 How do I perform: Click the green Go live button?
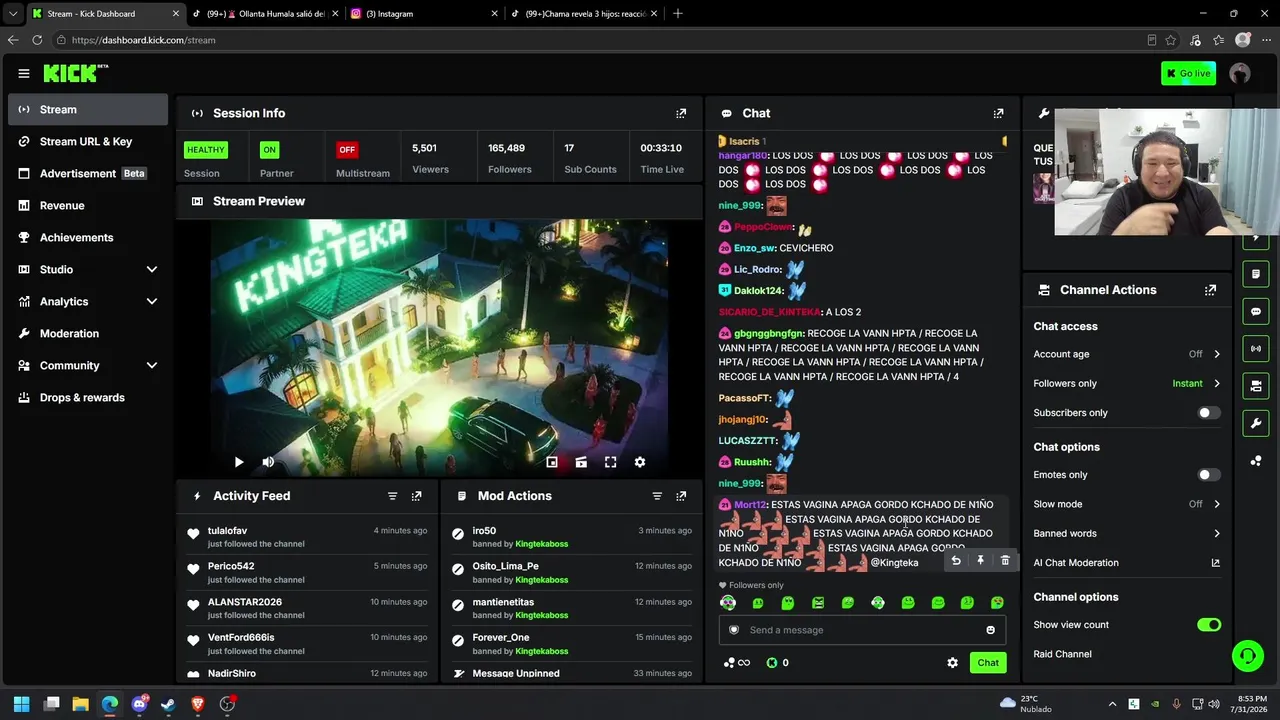tap(1188, 73)
